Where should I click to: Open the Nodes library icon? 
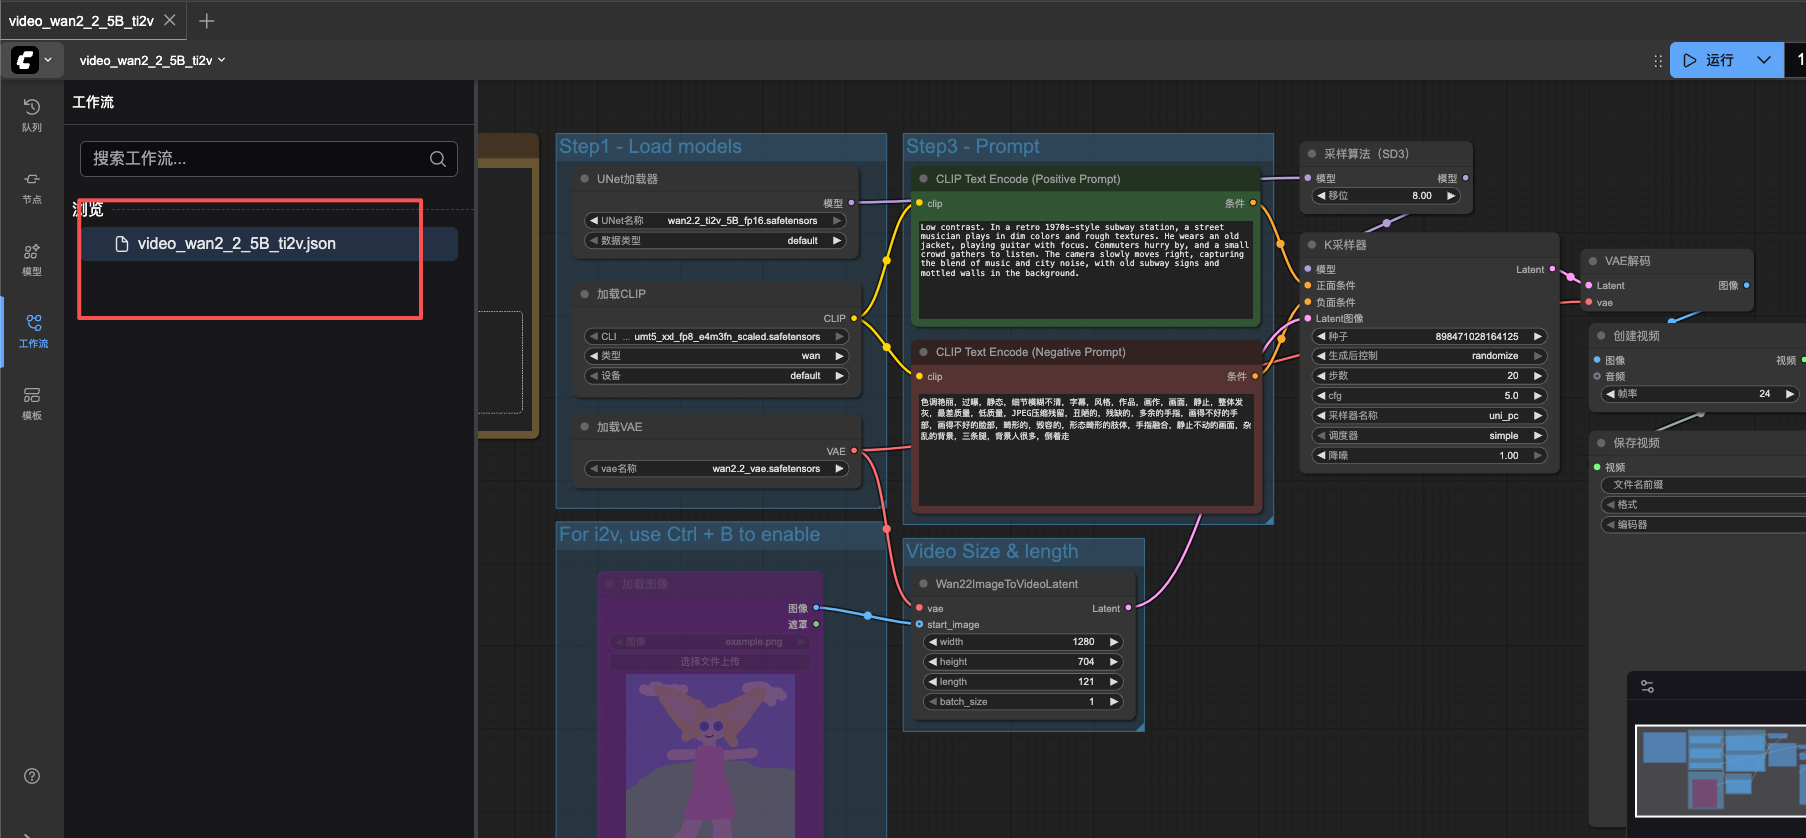point(32,186)
